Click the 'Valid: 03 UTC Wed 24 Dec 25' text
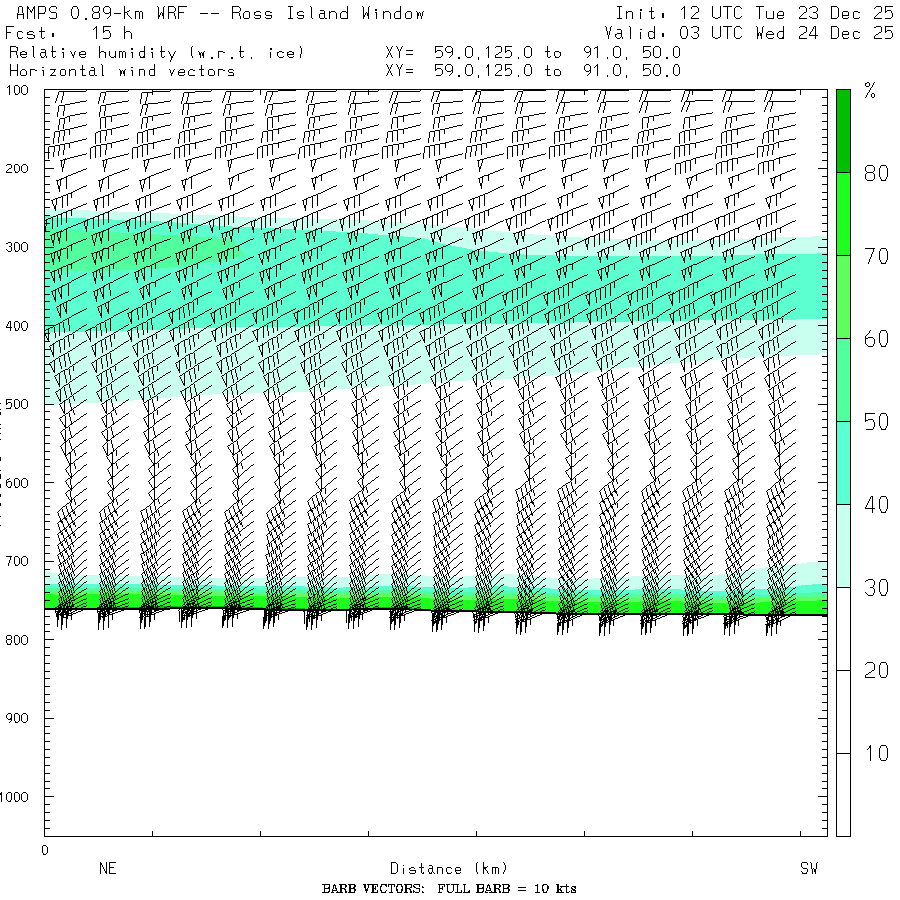 [x=754, y=33]
